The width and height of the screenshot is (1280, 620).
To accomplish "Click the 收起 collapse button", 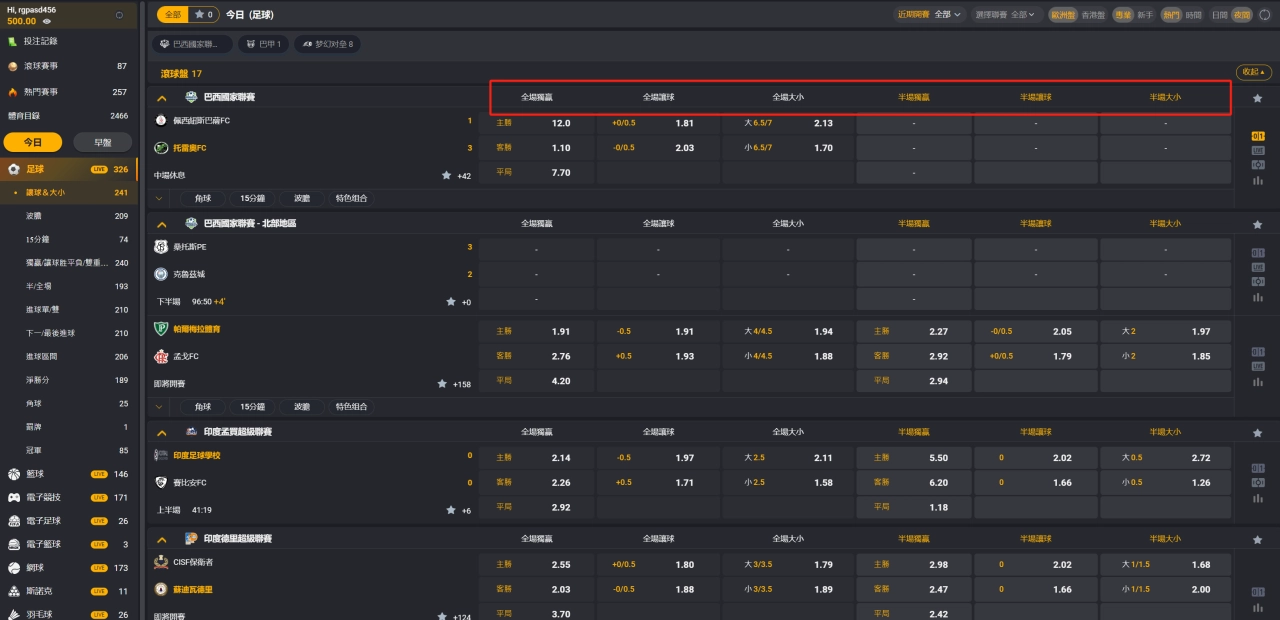I will coord(1254,72).
